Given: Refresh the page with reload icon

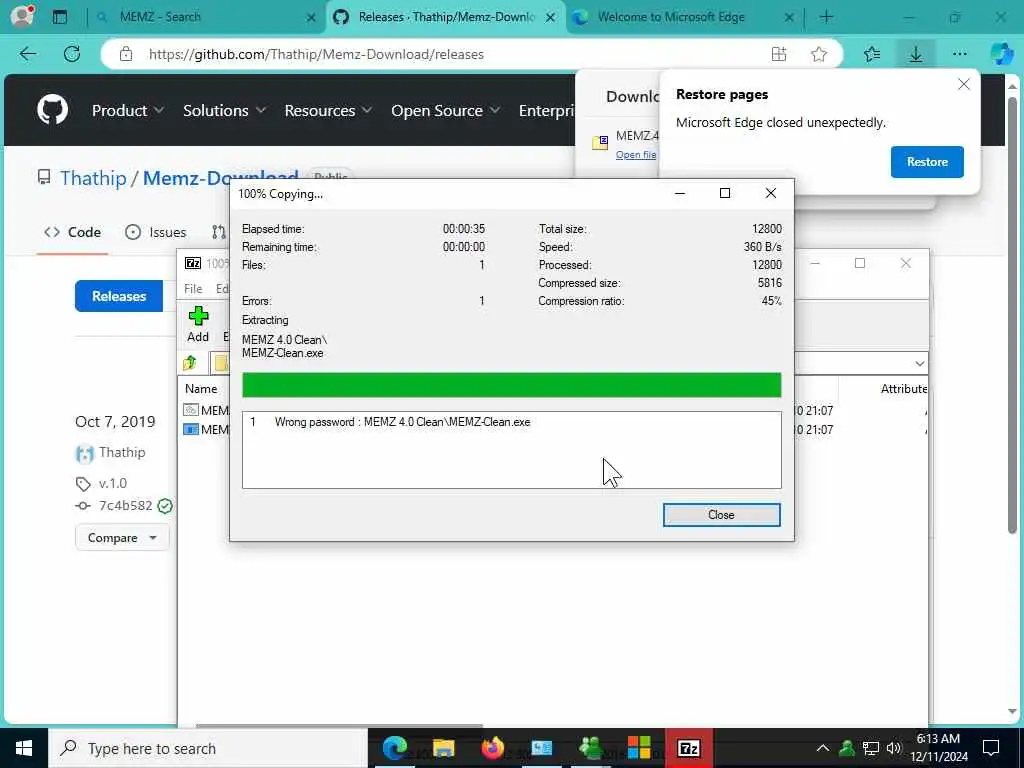Looking at the screenshot, I should coord(72,54).
